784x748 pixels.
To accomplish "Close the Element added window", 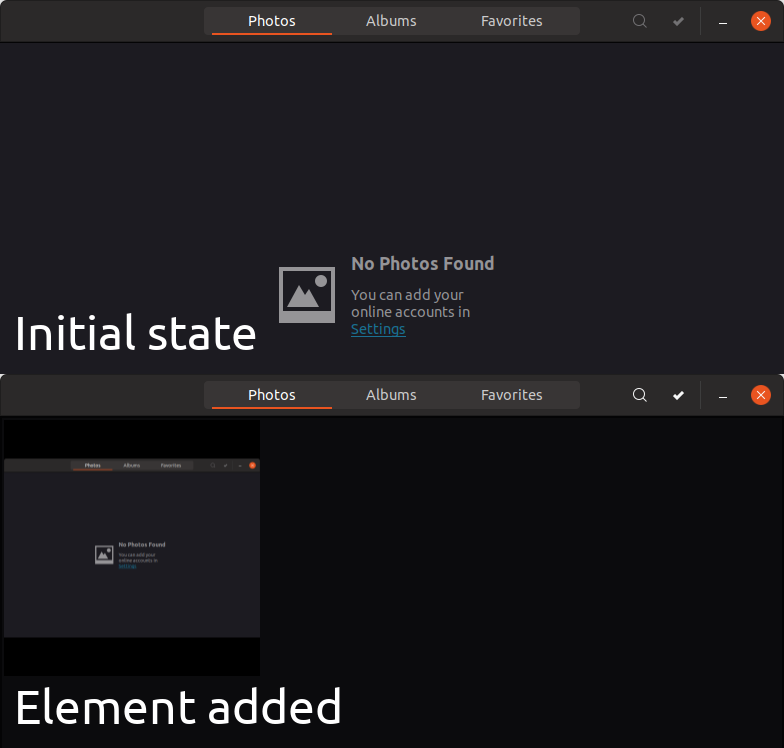I will coord(760,395).
